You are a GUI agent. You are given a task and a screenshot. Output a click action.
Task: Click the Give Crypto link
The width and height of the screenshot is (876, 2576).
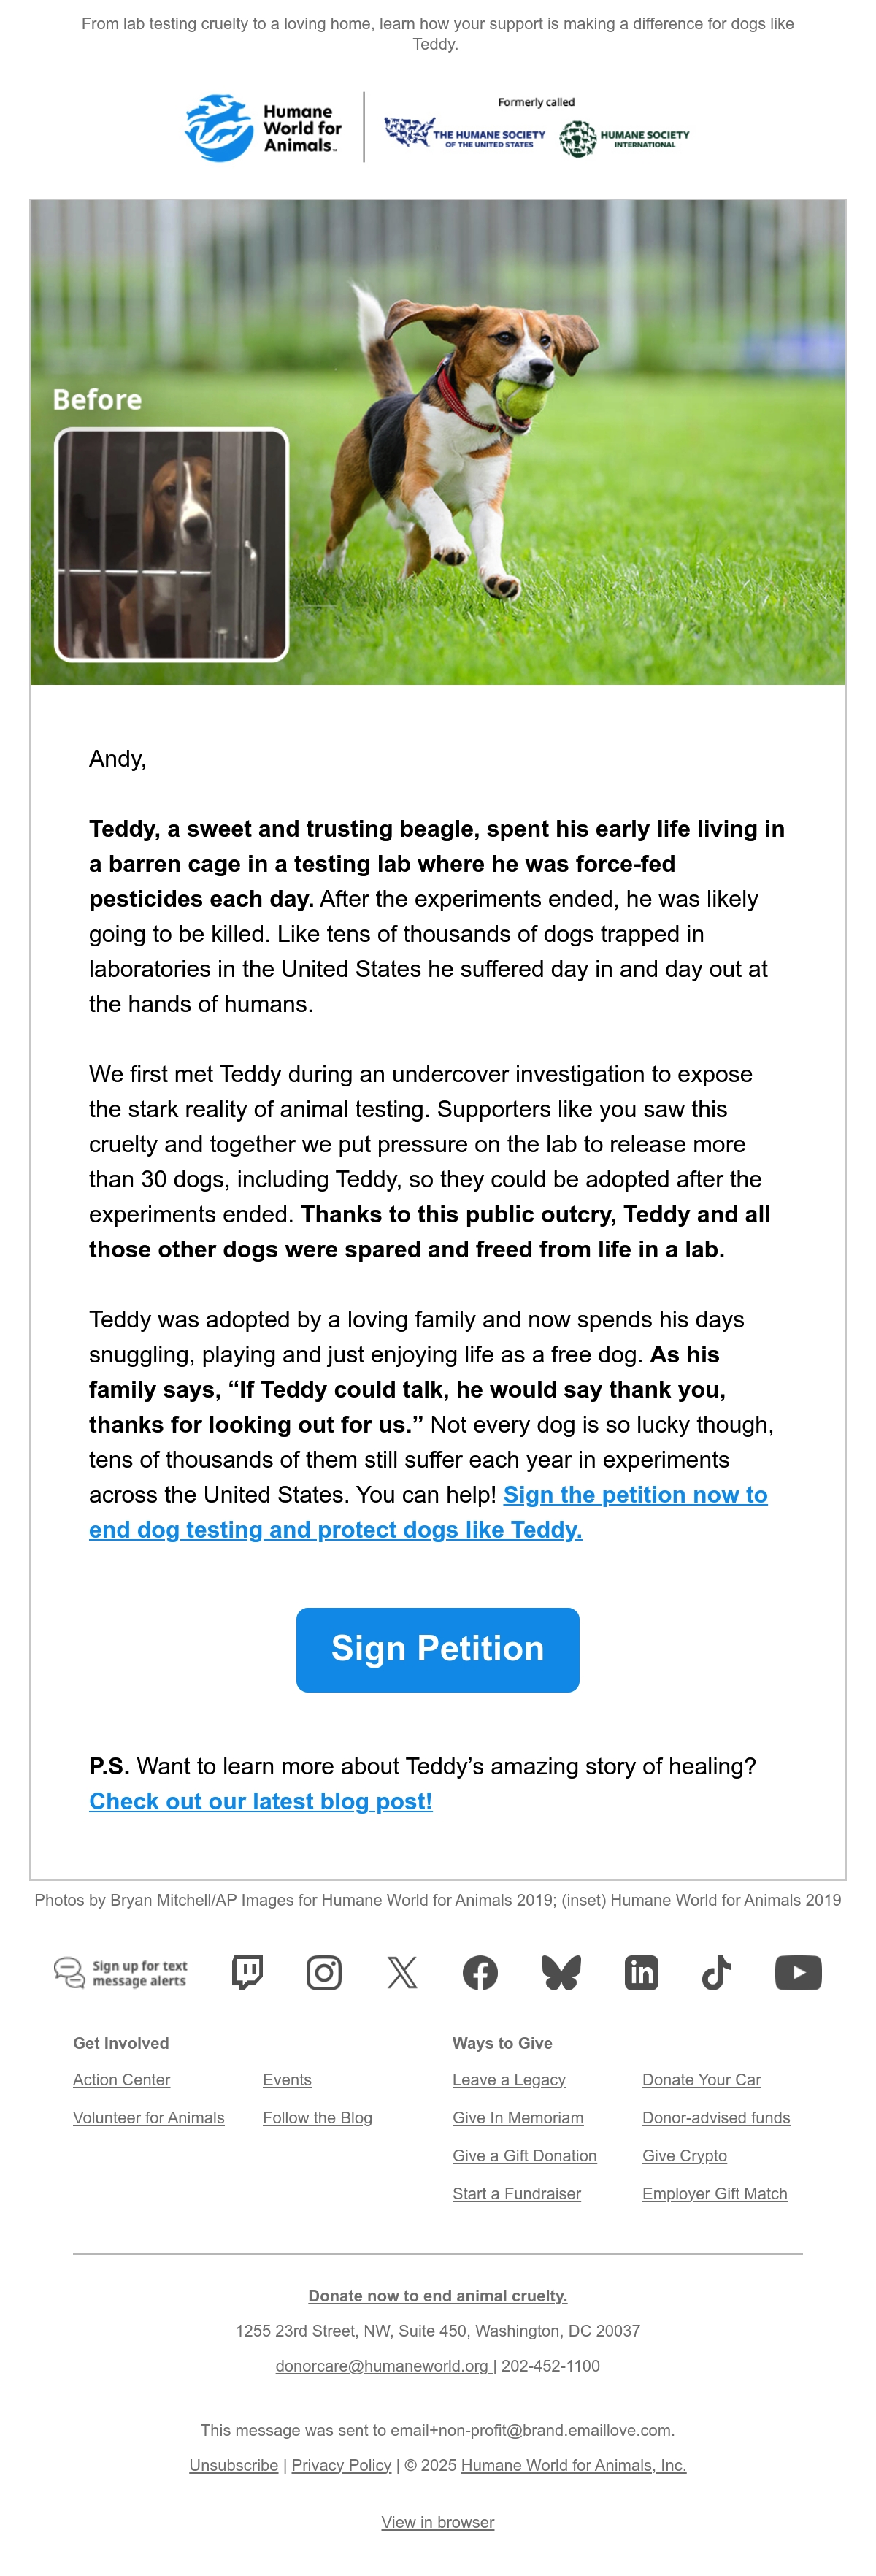[x=685, y=2155]
